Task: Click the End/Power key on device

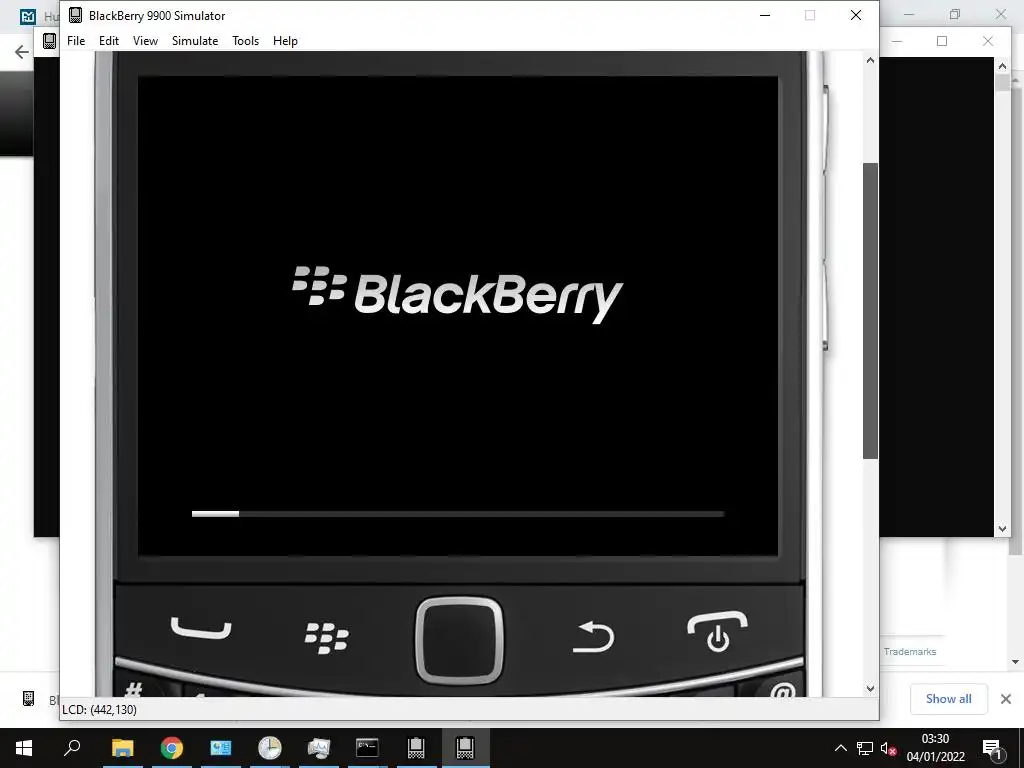Action: [x=717, y=631]
